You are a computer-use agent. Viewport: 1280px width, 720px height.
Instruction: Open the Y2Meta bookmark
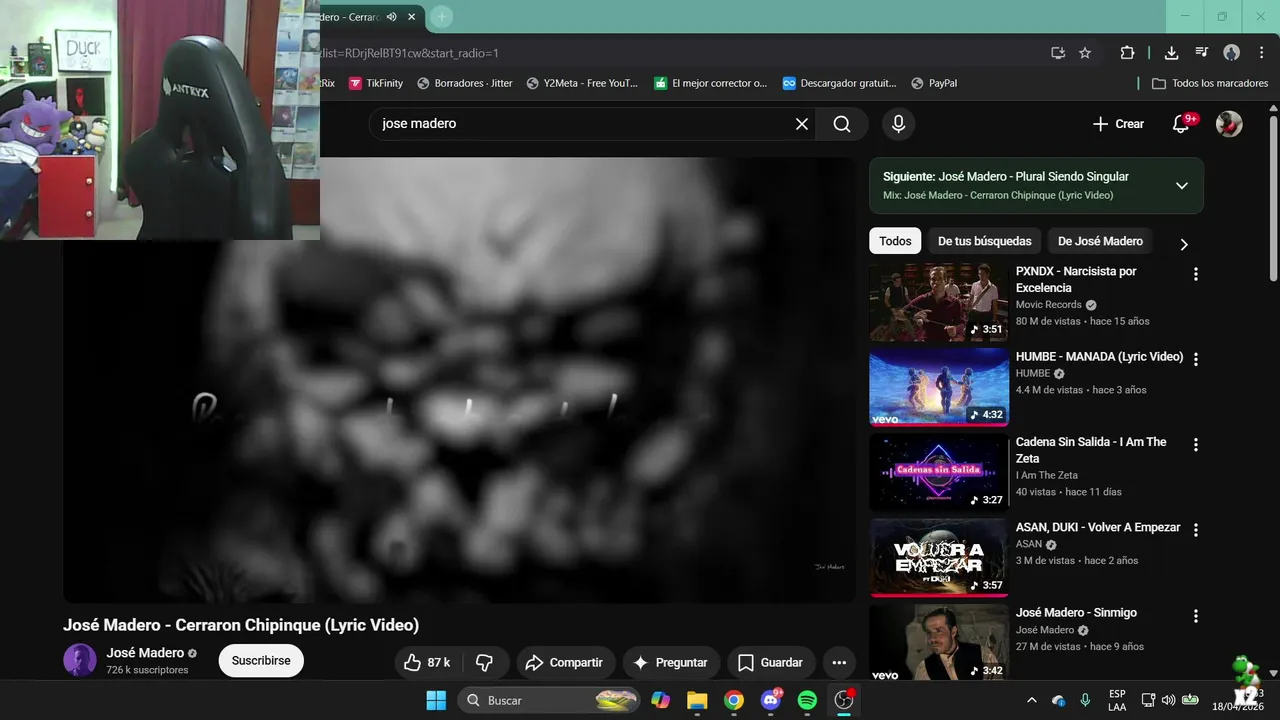582,83
